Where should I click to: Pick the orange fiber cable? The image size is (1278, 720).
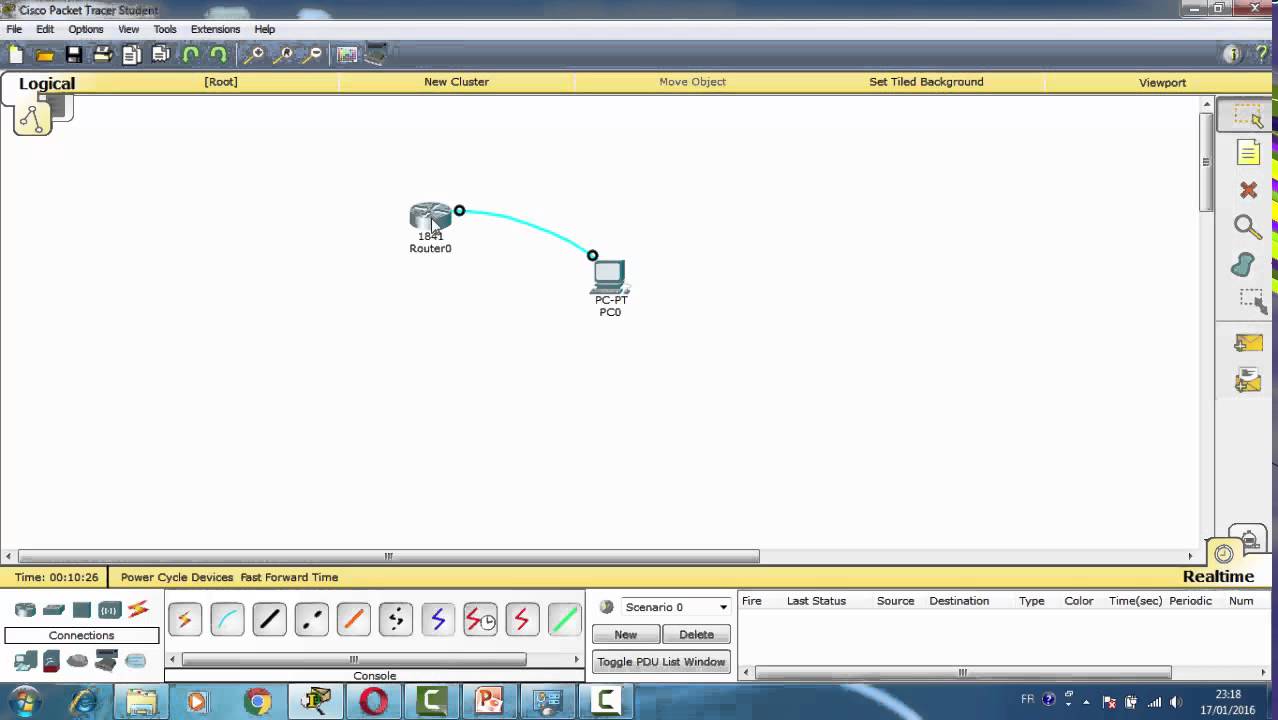click(x=353, y=620)
